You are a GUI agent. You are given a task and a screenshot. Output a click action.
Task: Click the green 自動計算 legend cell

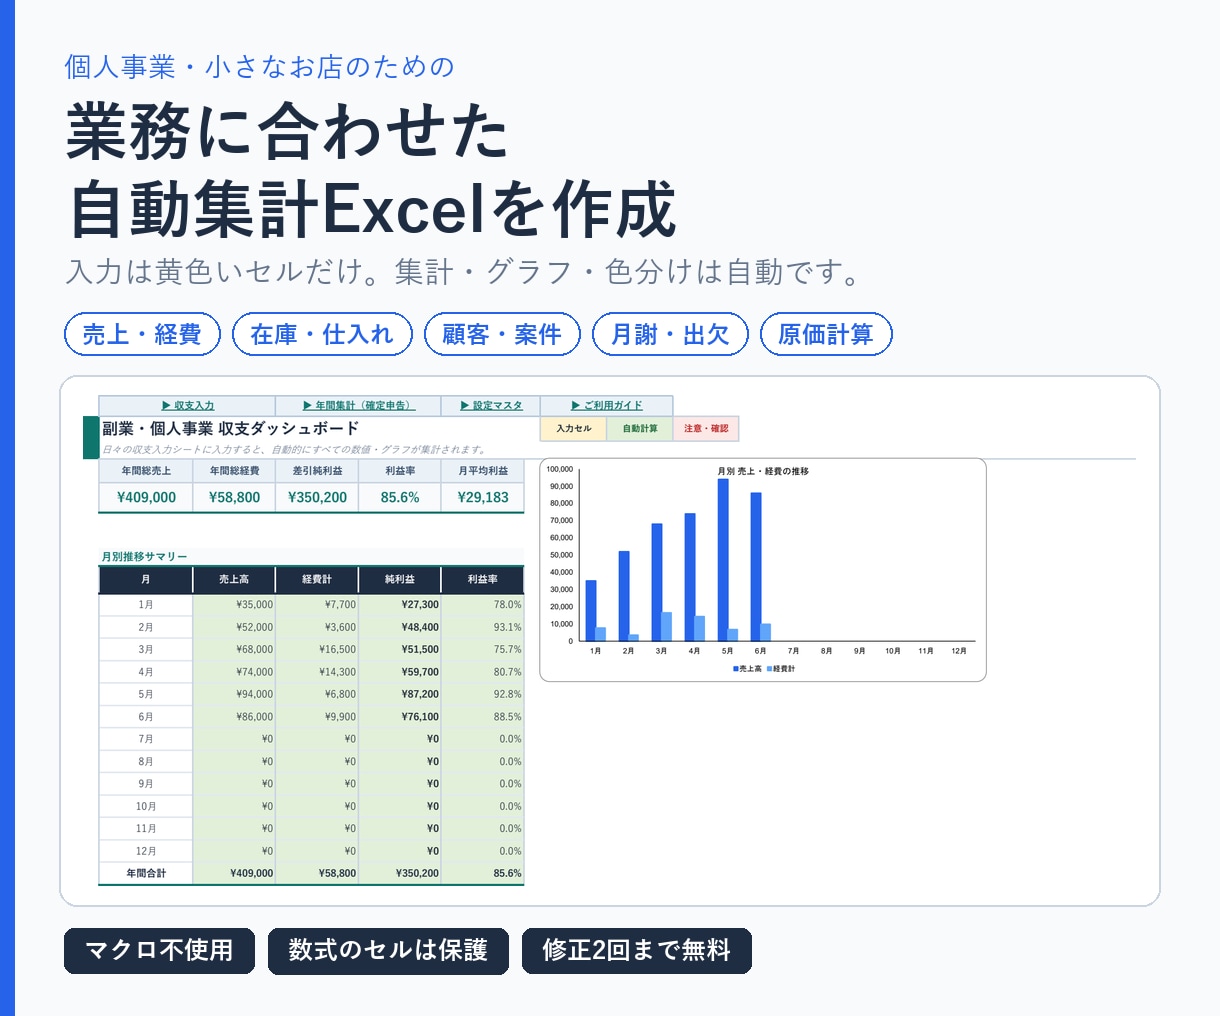tap(640, 428)
